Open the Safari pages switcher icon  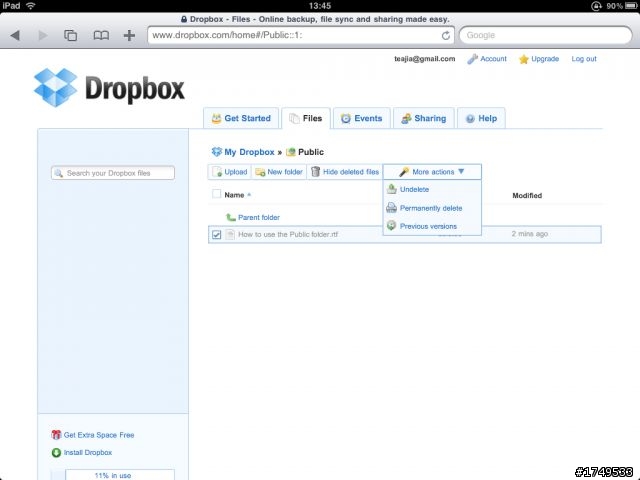70,36
